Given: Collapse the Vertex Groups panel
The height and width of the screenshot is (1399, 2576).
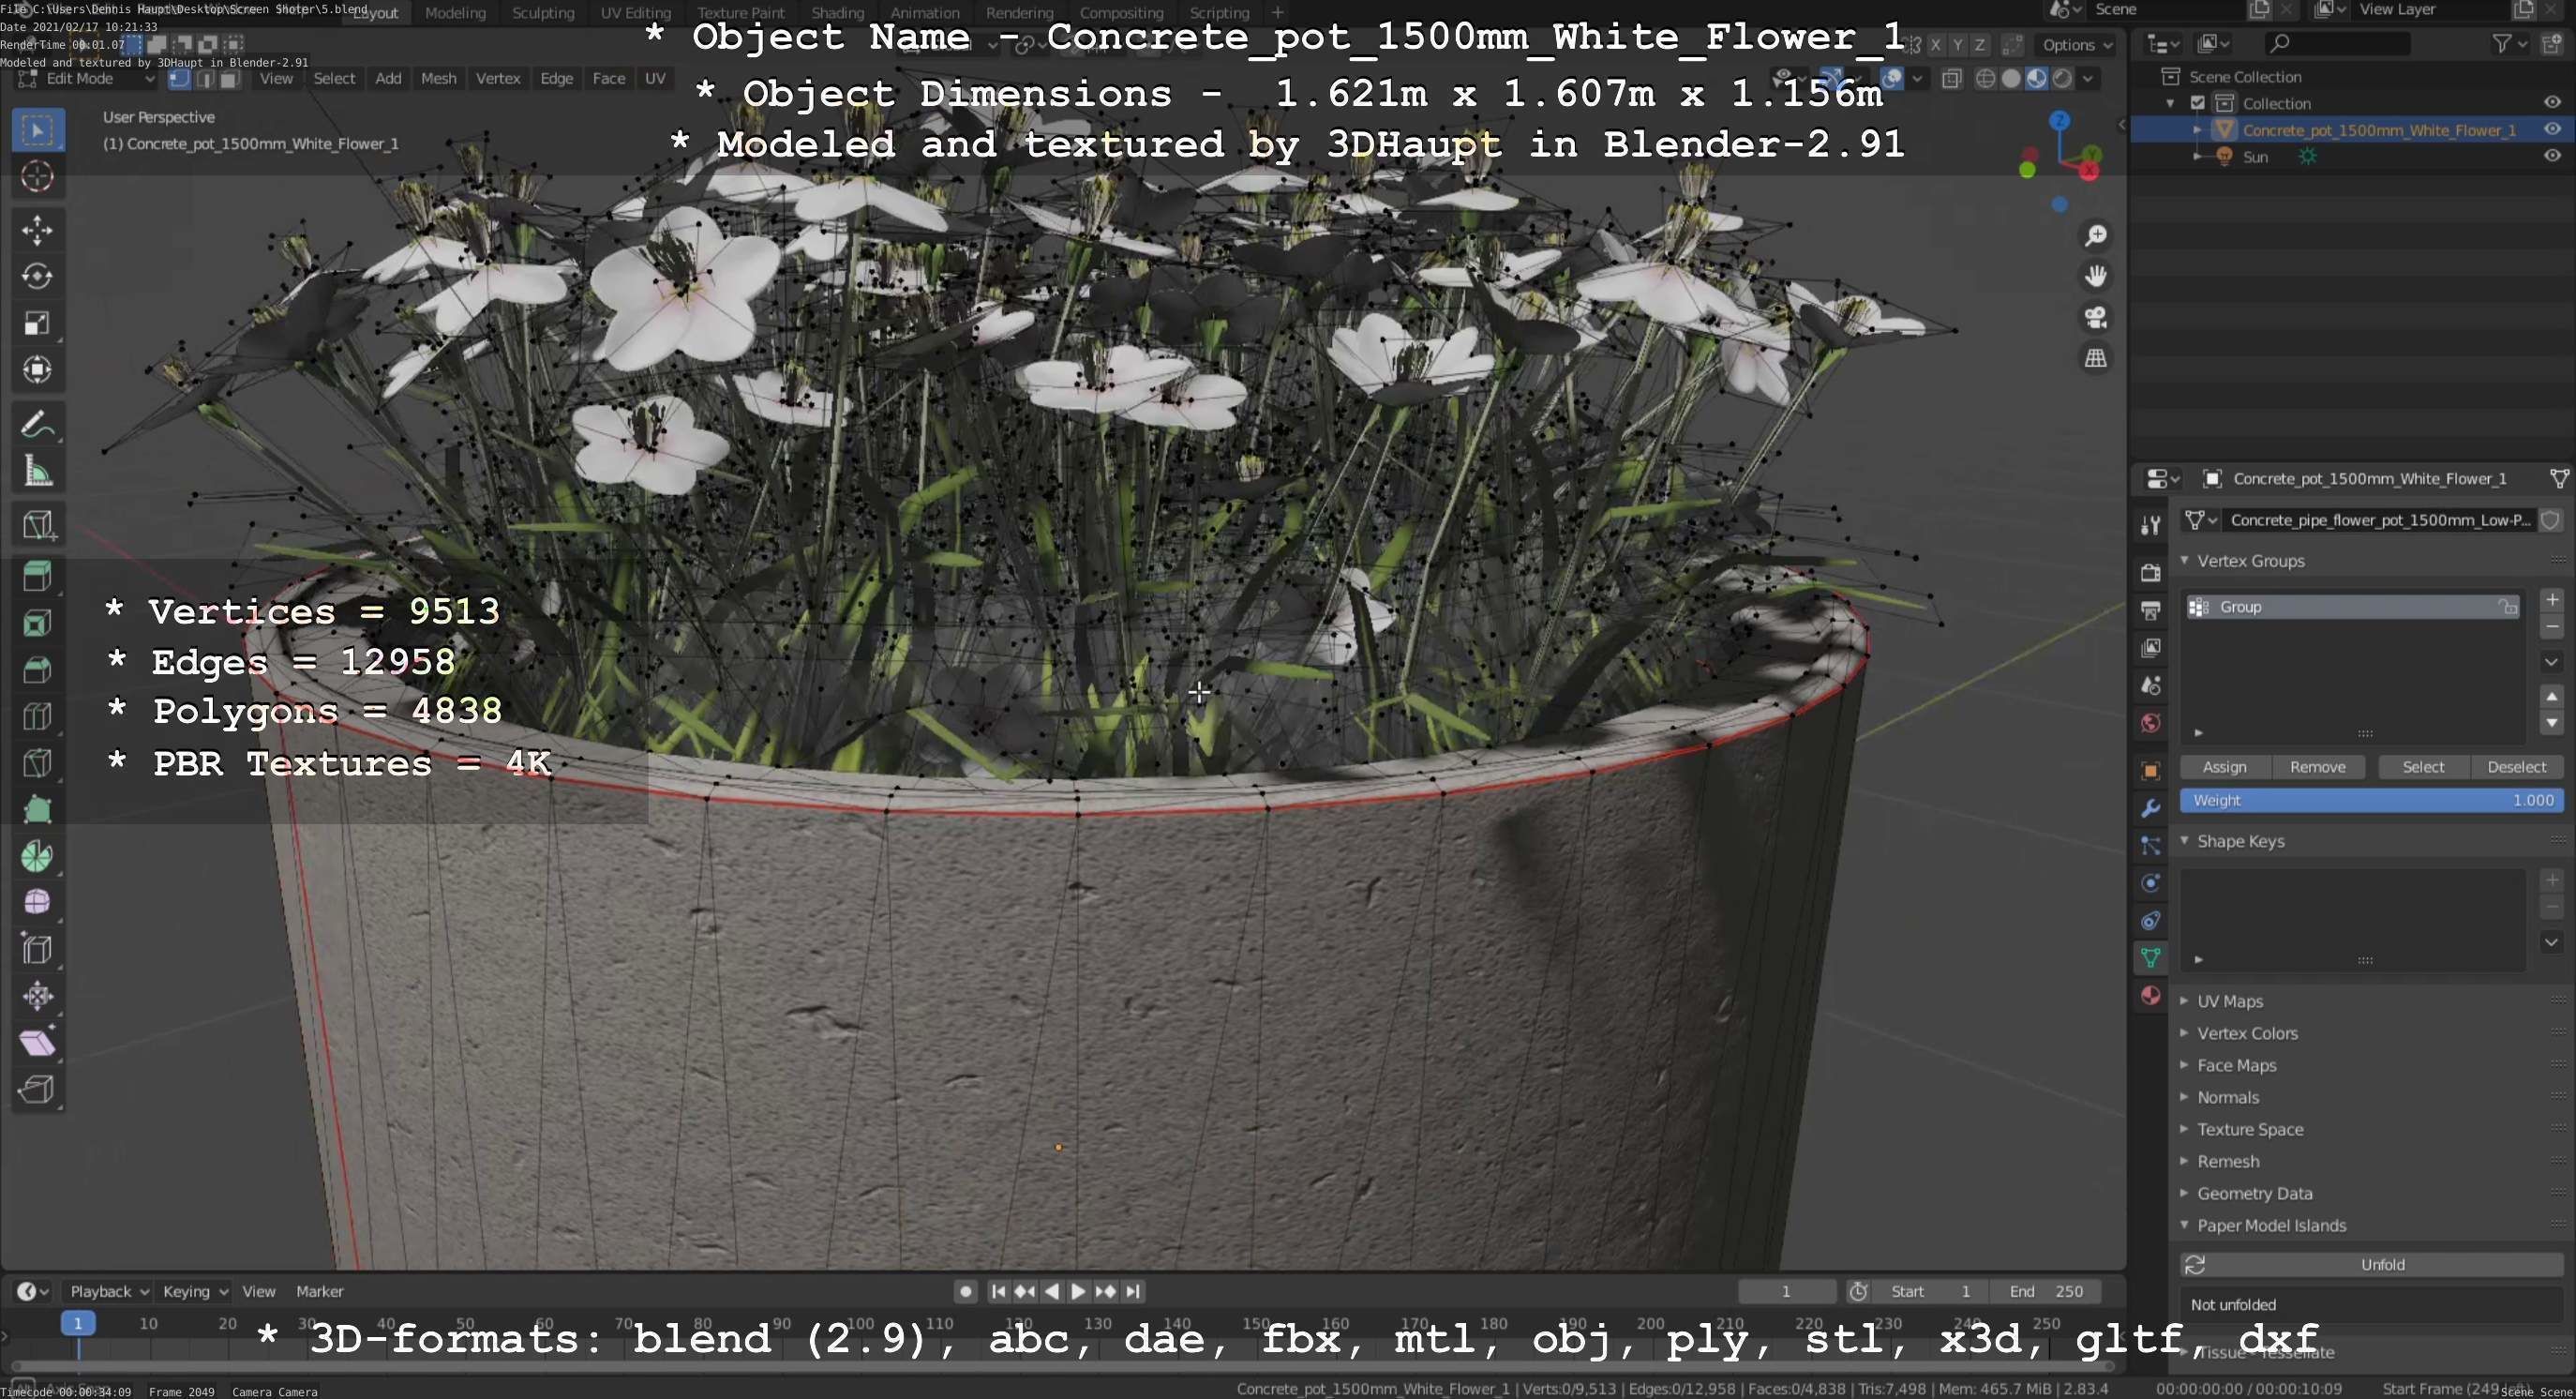Looking at the screenshot, I should pyautogui.click(x=2250, y=561).
